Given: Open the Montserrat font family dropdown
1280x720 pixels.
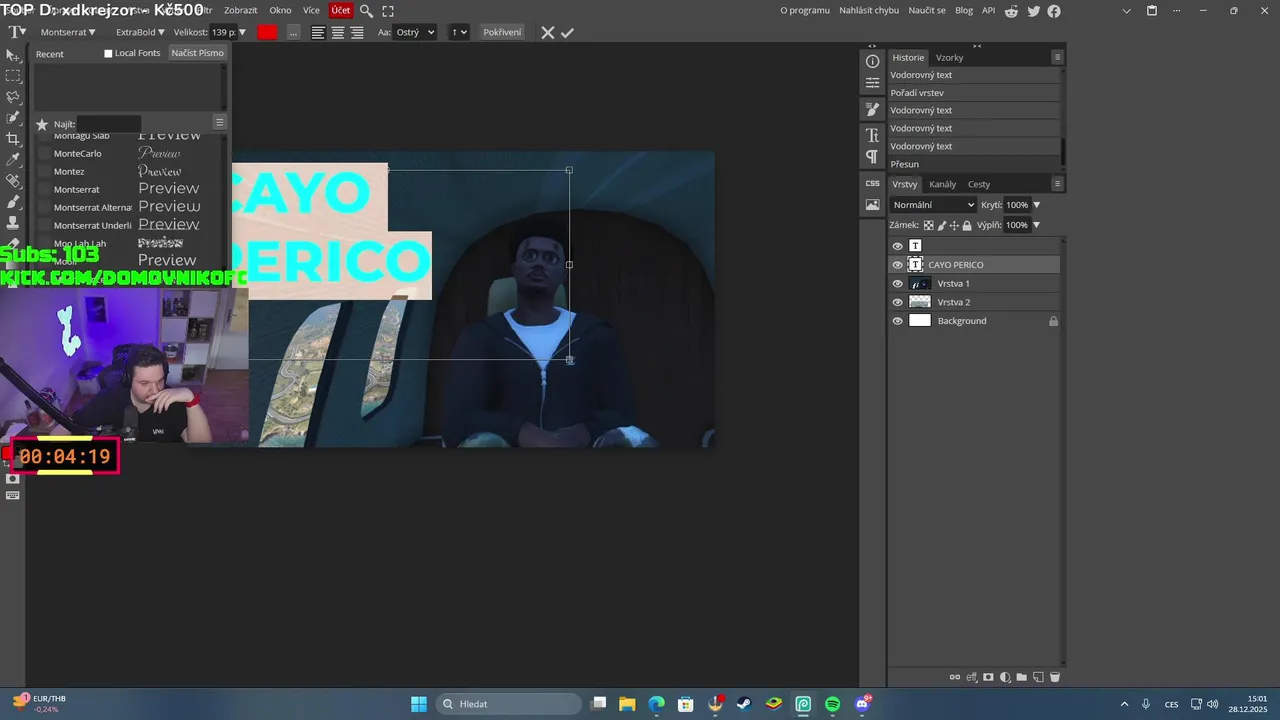Looking at the screenshot, I should click(x=68, y=32).
